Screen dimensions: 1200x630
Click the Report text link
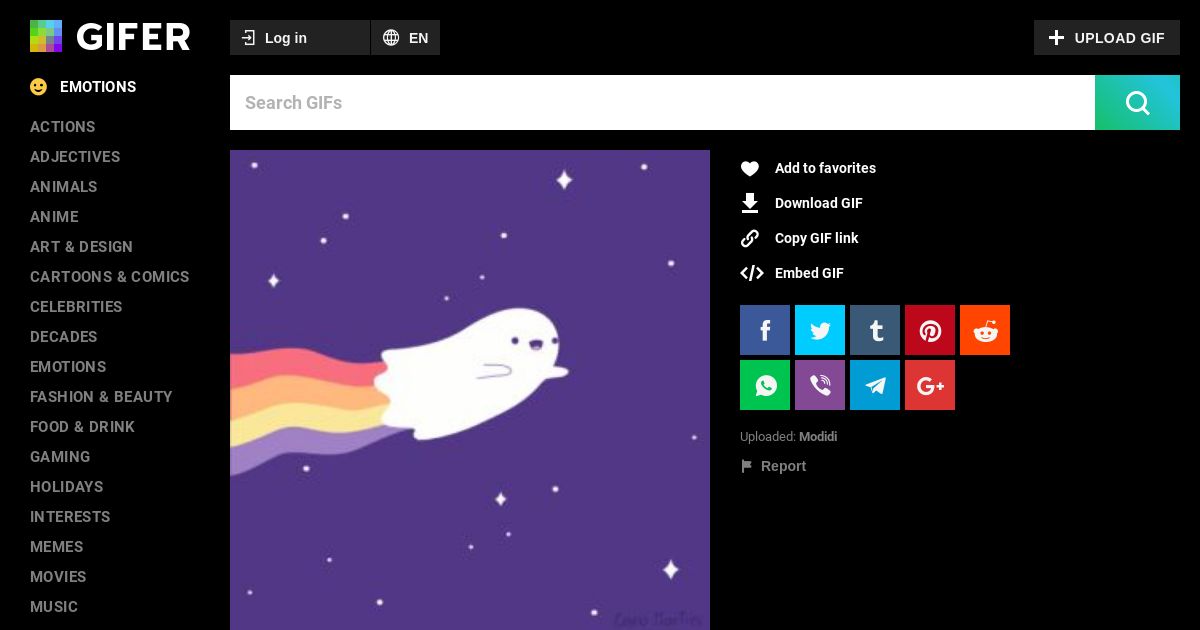783,466
